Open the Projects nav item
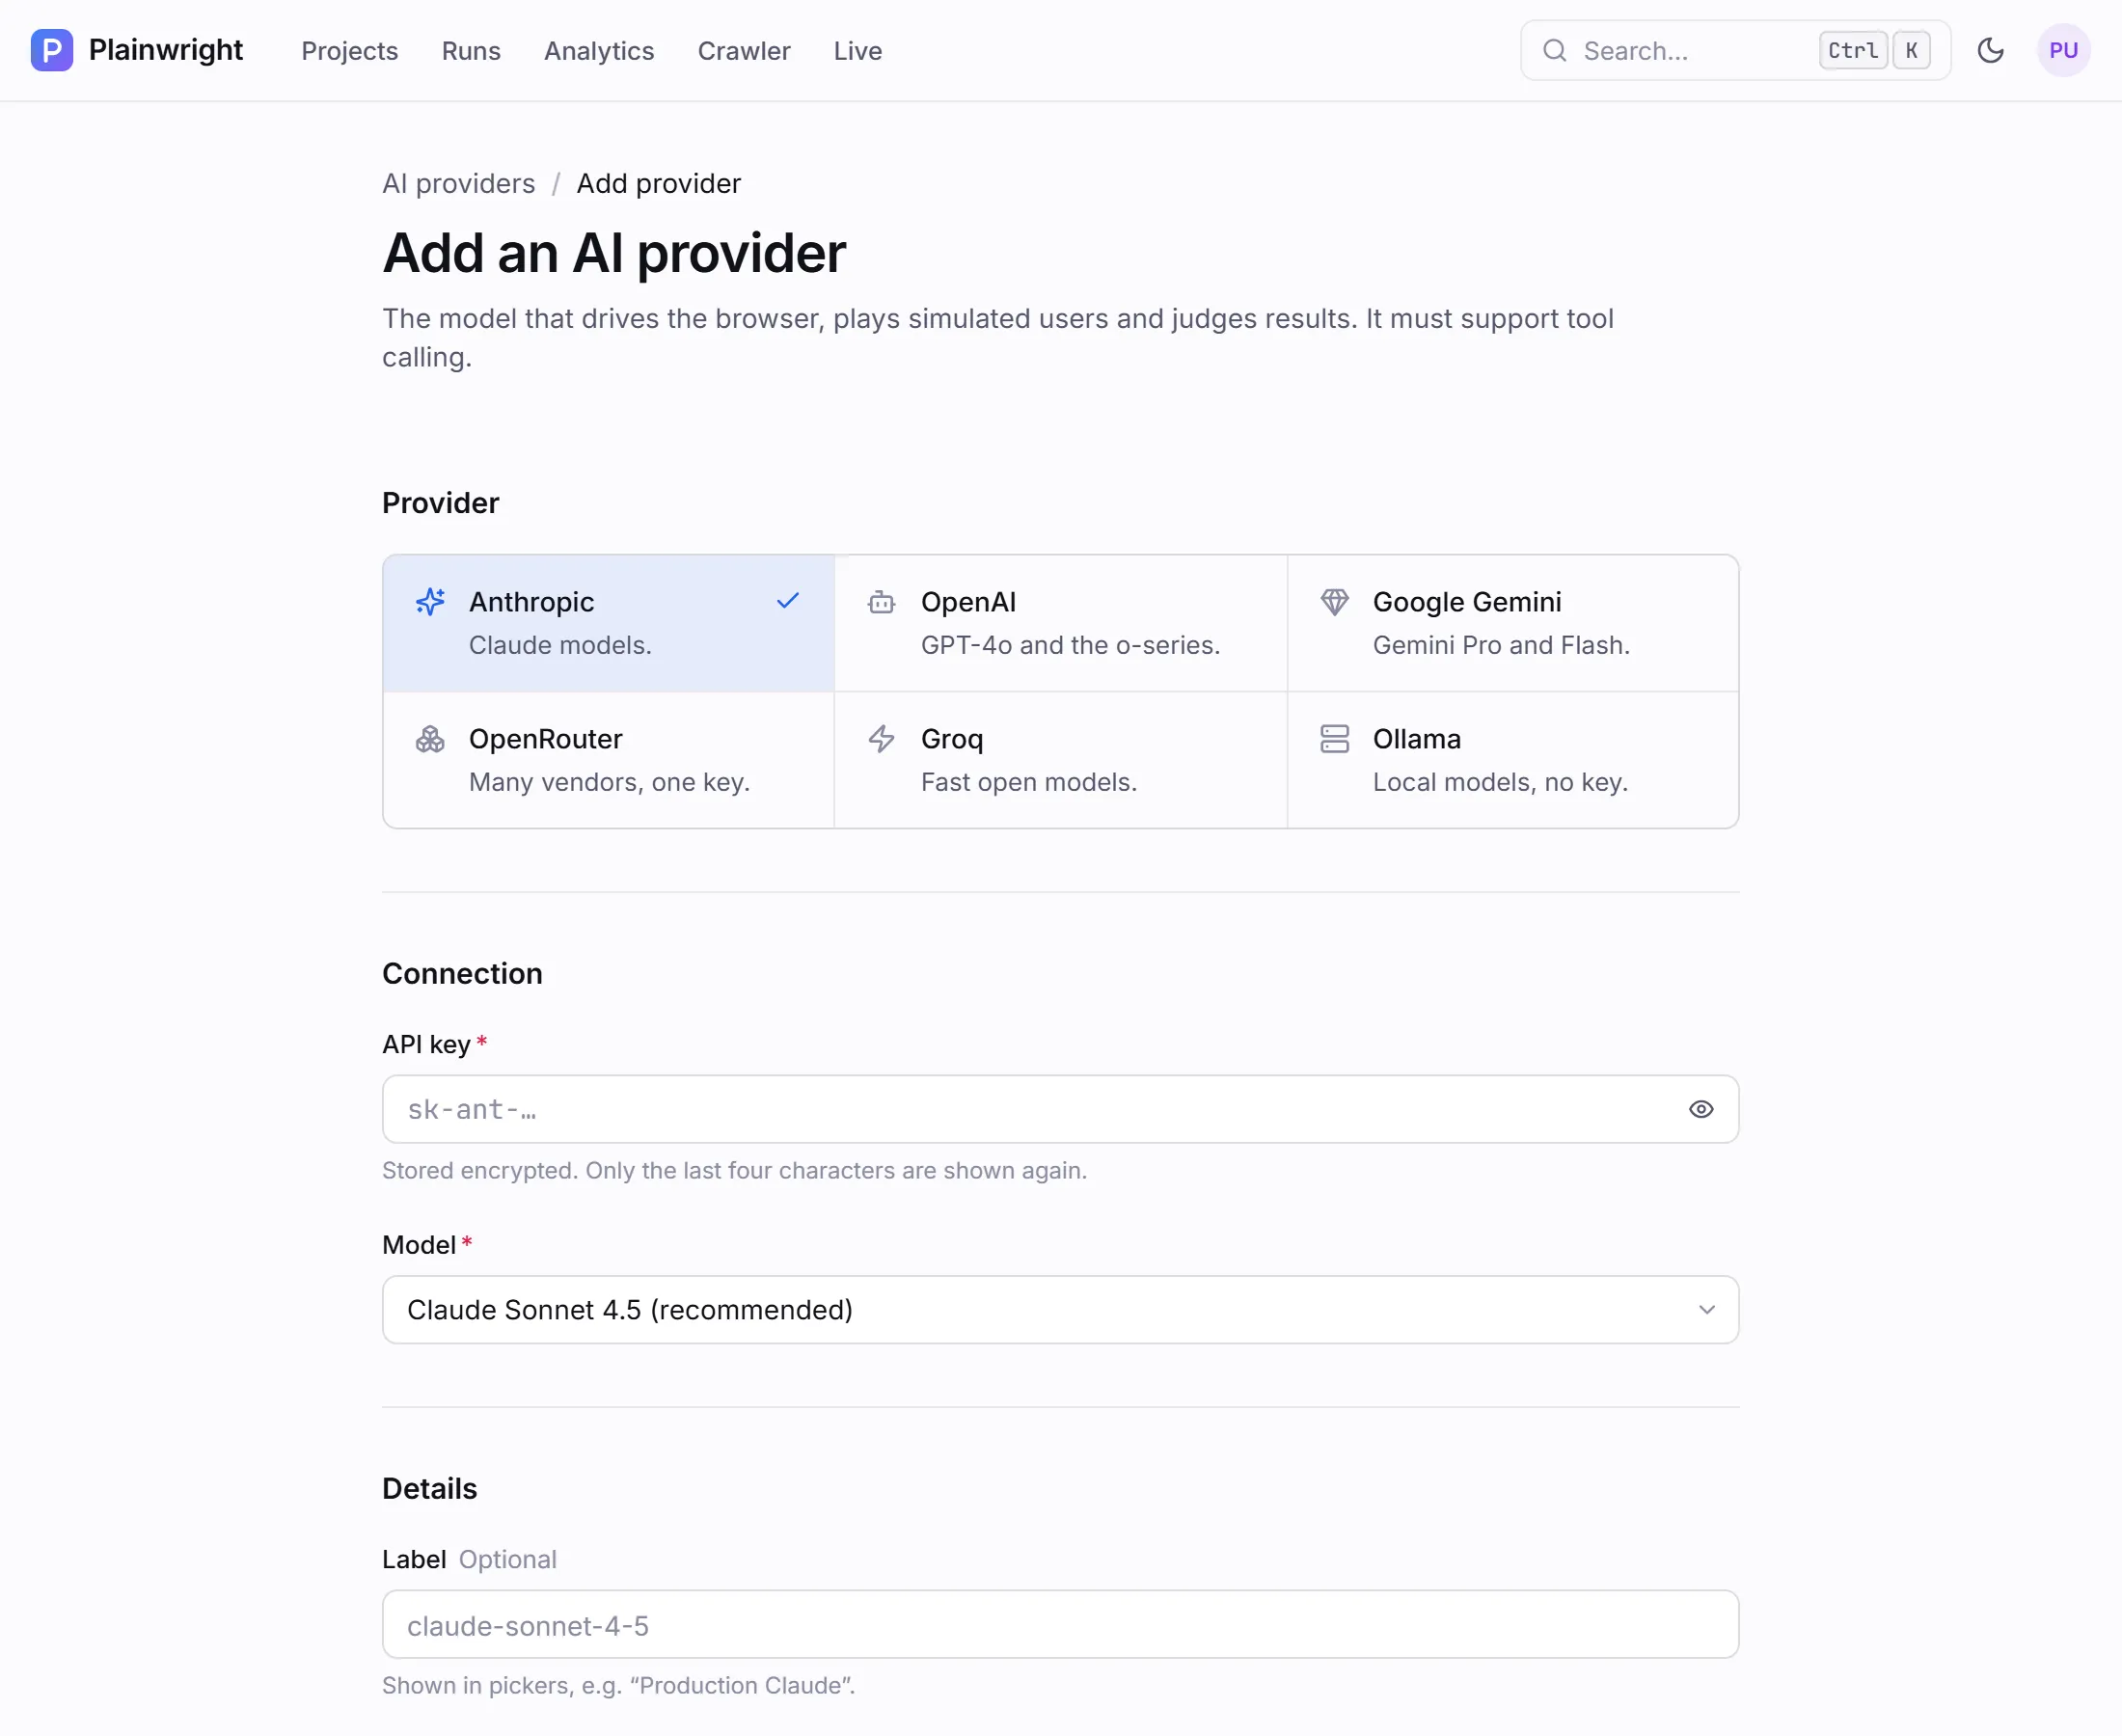Viewport: 2122px width, 1736px height. coord(350,50)
